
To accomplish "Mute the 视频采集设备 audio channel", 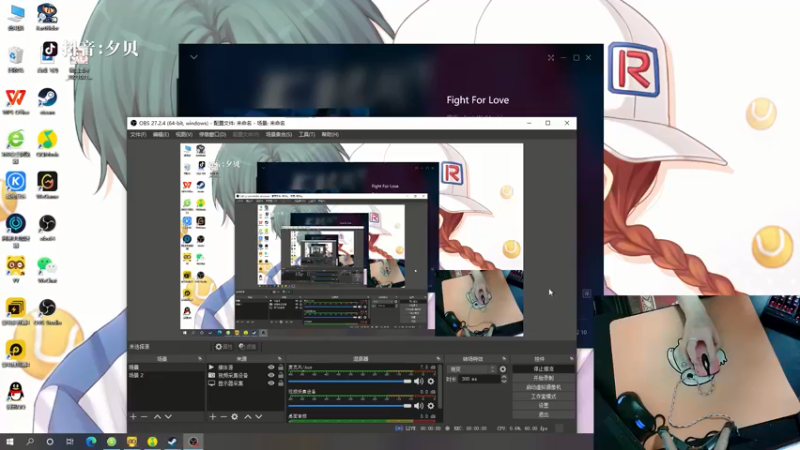I will 419,406.
